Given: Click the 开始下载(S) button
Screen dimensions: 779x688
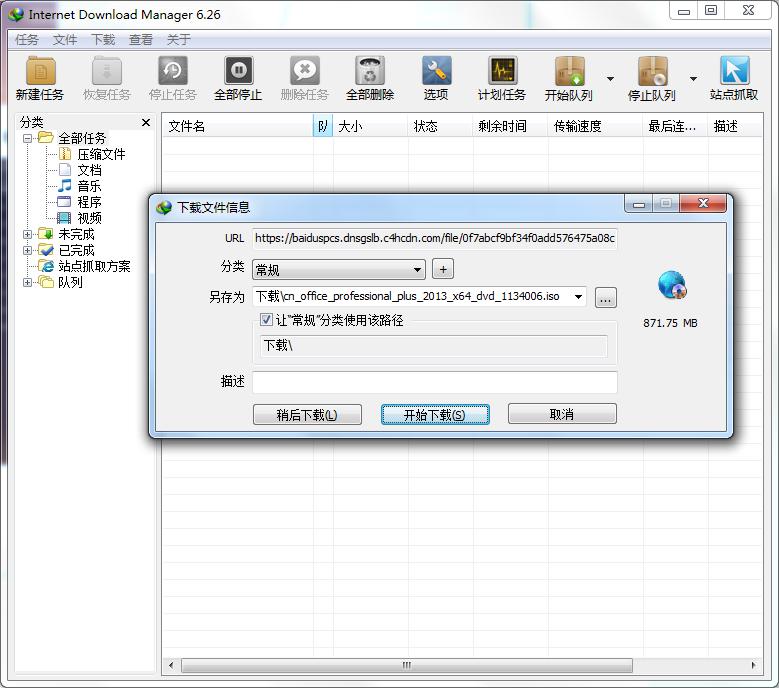Looking at the screenshot, I should coord(435,414).
